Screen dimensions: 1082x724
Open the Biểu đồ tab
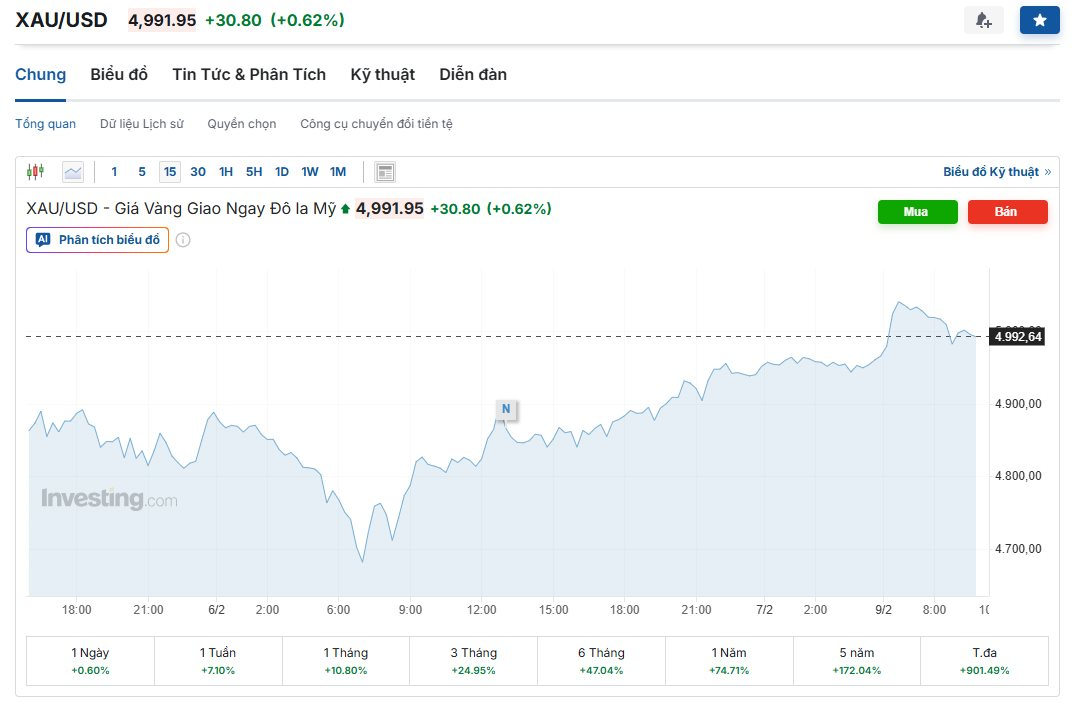(x=119, y=74)
